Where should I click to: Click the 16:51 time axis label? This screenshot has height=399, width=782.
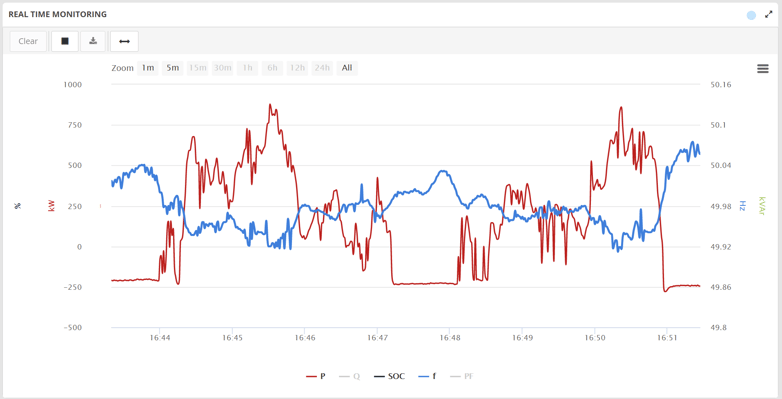[667, 338]
